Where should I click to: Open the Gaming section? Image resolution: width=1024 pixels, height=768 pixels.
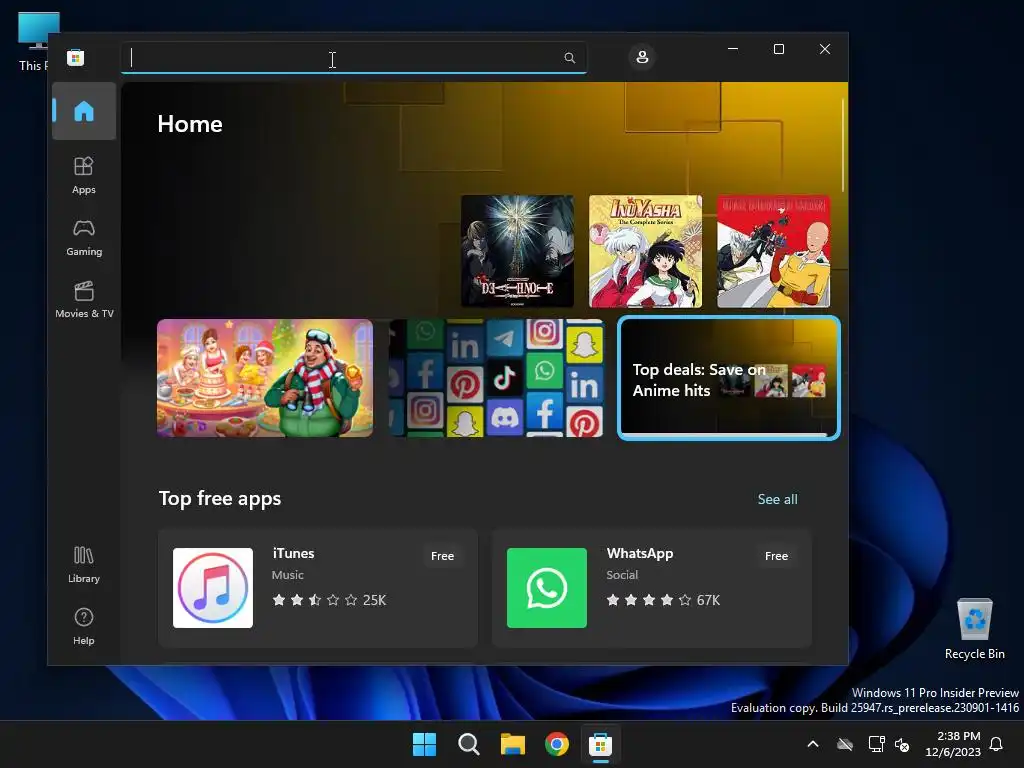click(x=84, y=238)
